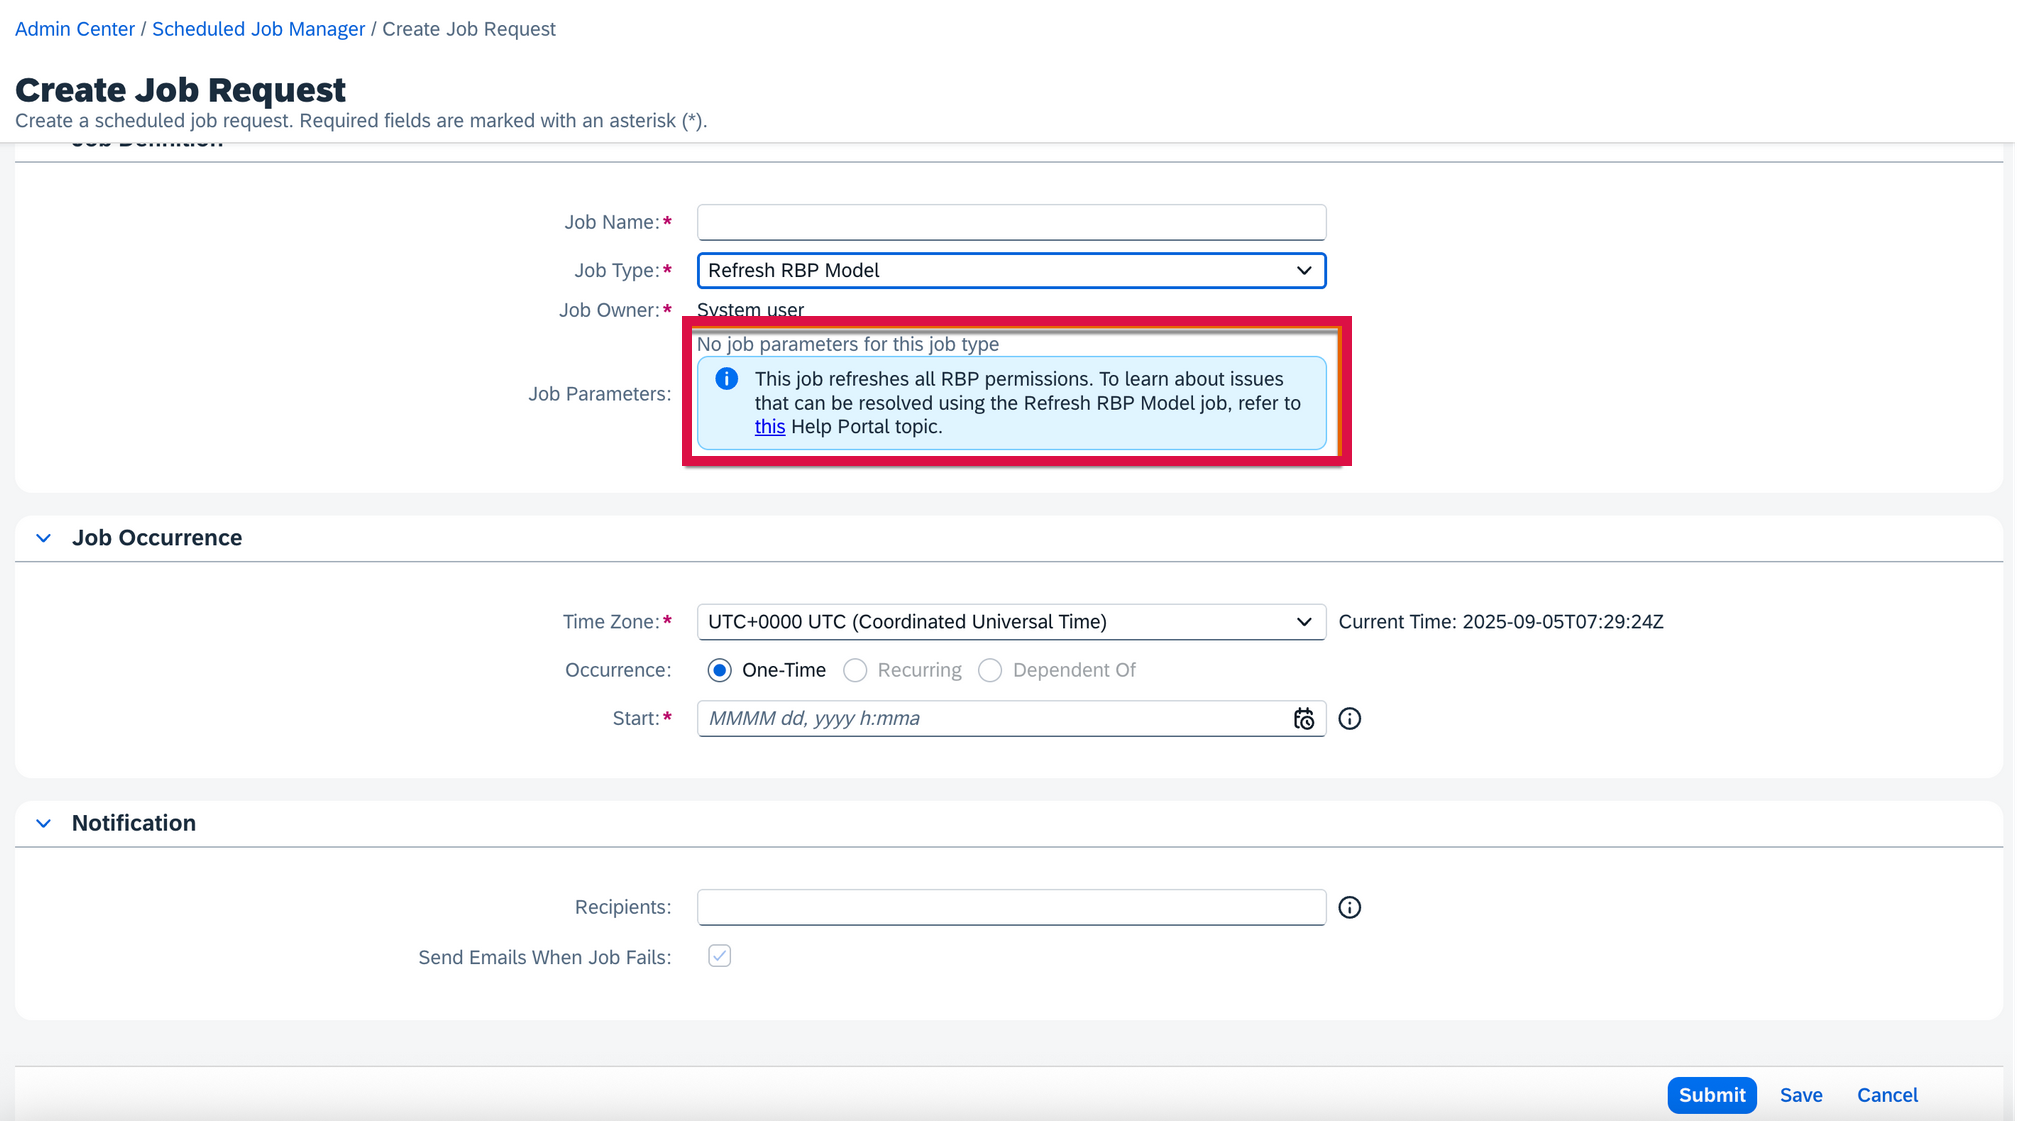
Task: Toggle the Send Emails When Job Fails checkbox
Action: coord(719,956)
